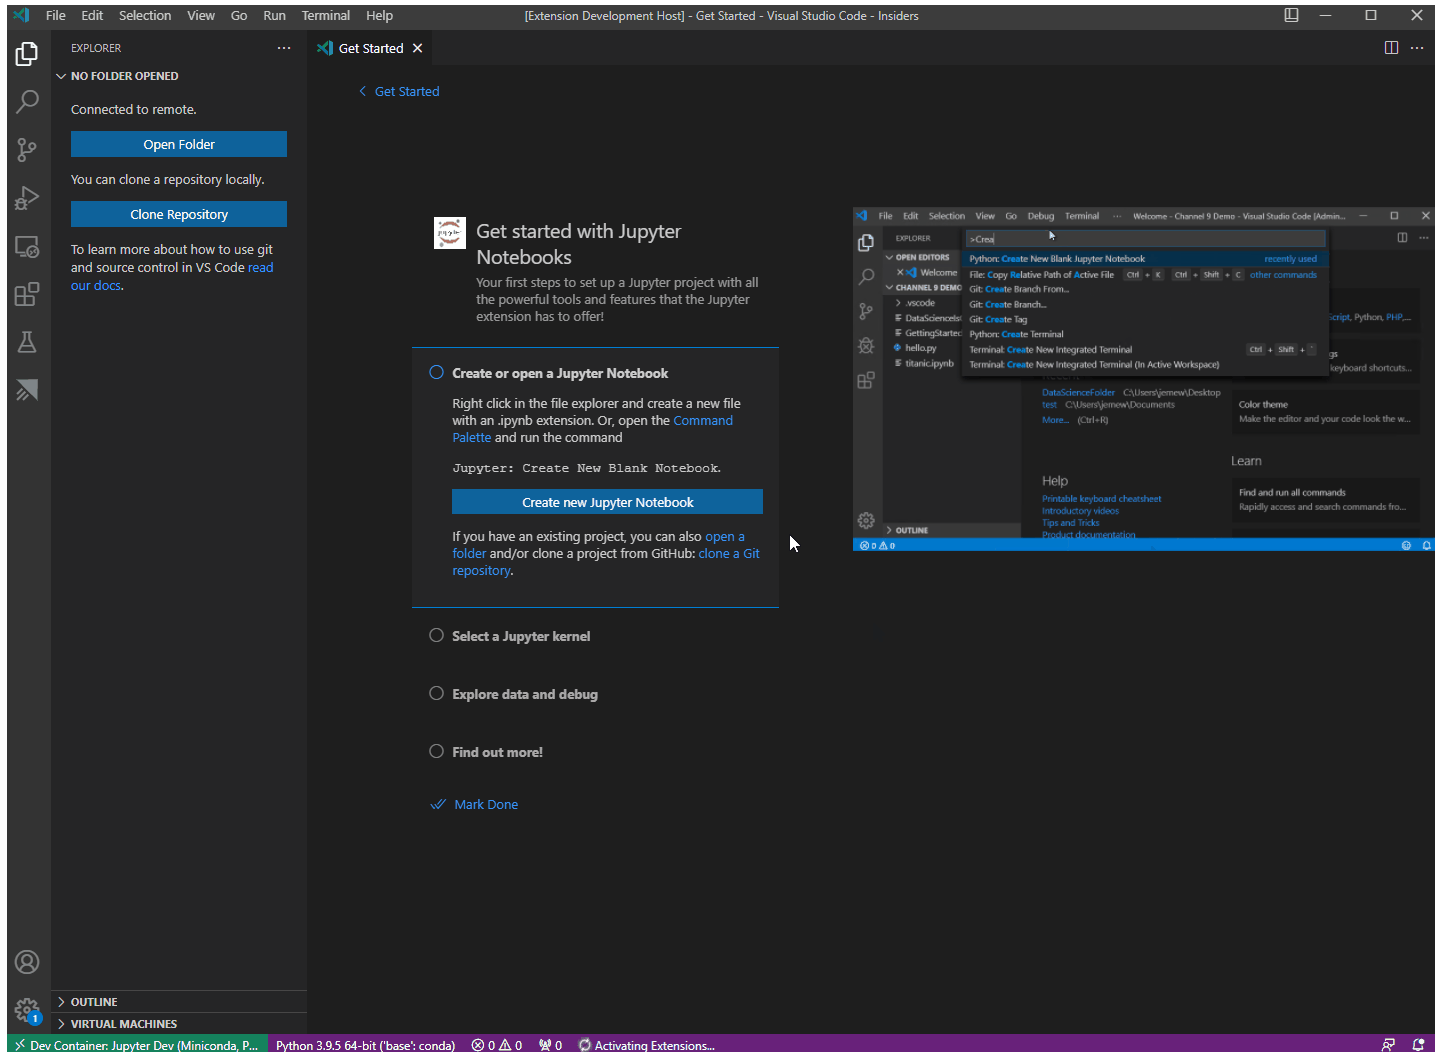The width and height of the screenshot is (1439, 1052).
Task: Open the Terminal menu
Action: pos(326,15)
